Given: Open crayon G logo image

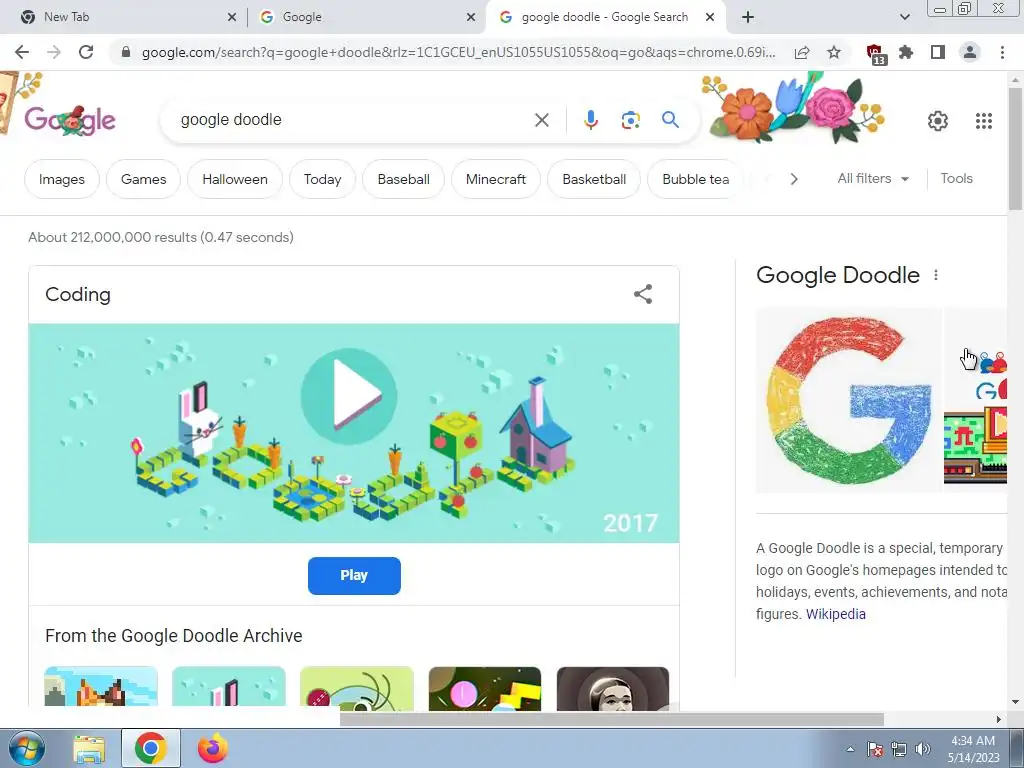Looking at the screenshot, I should click(x=848, y=400).
